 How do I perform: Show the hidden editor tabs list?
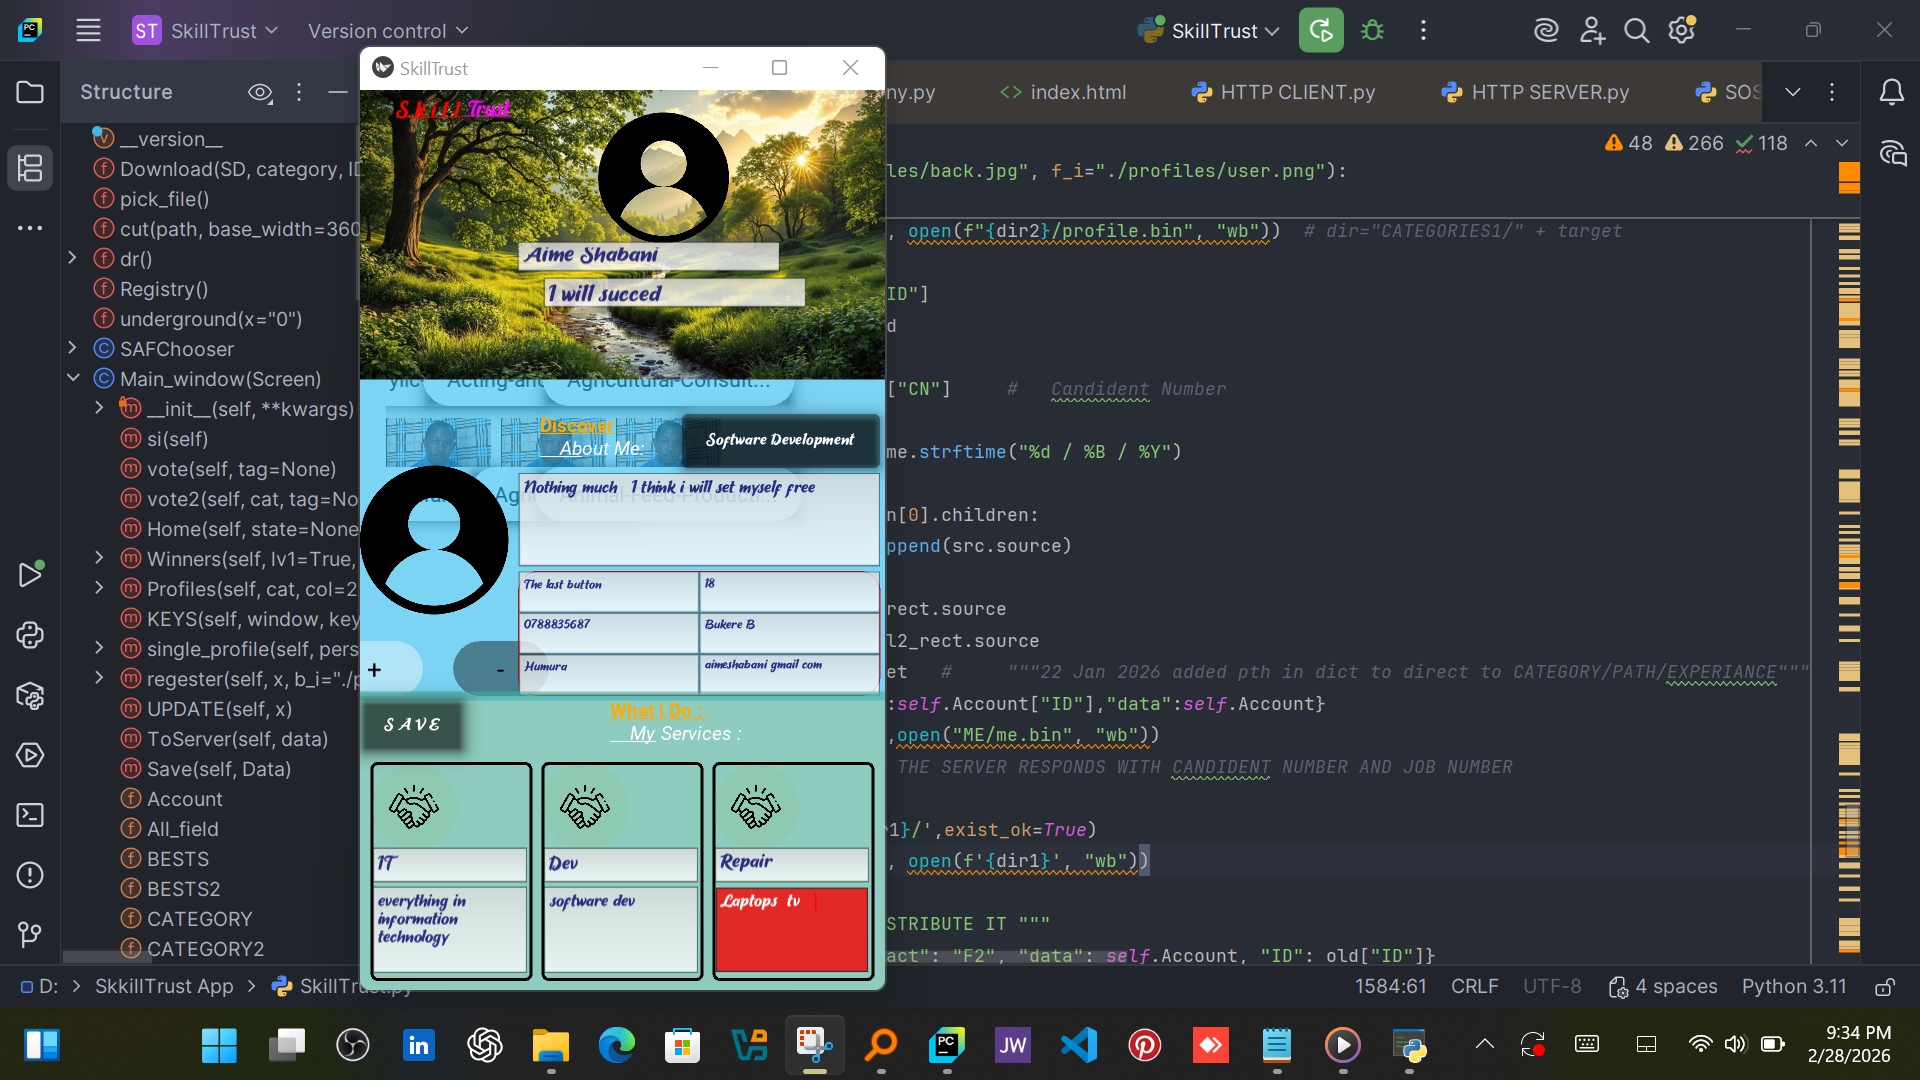1793,92
